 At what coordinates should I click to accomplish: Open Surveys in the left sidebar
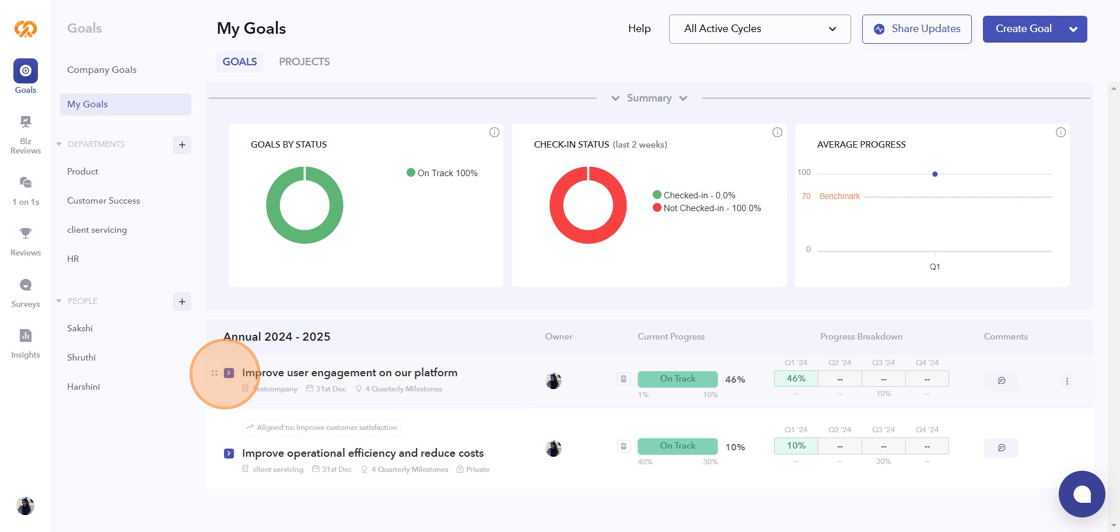(x=26, y=292)
